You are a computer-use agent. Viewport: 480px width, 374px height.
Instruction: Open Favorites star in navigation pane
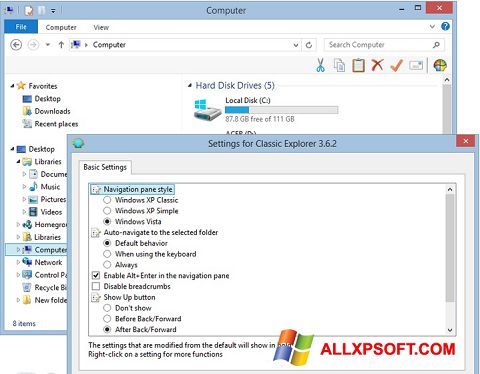(x=21, y=86)
